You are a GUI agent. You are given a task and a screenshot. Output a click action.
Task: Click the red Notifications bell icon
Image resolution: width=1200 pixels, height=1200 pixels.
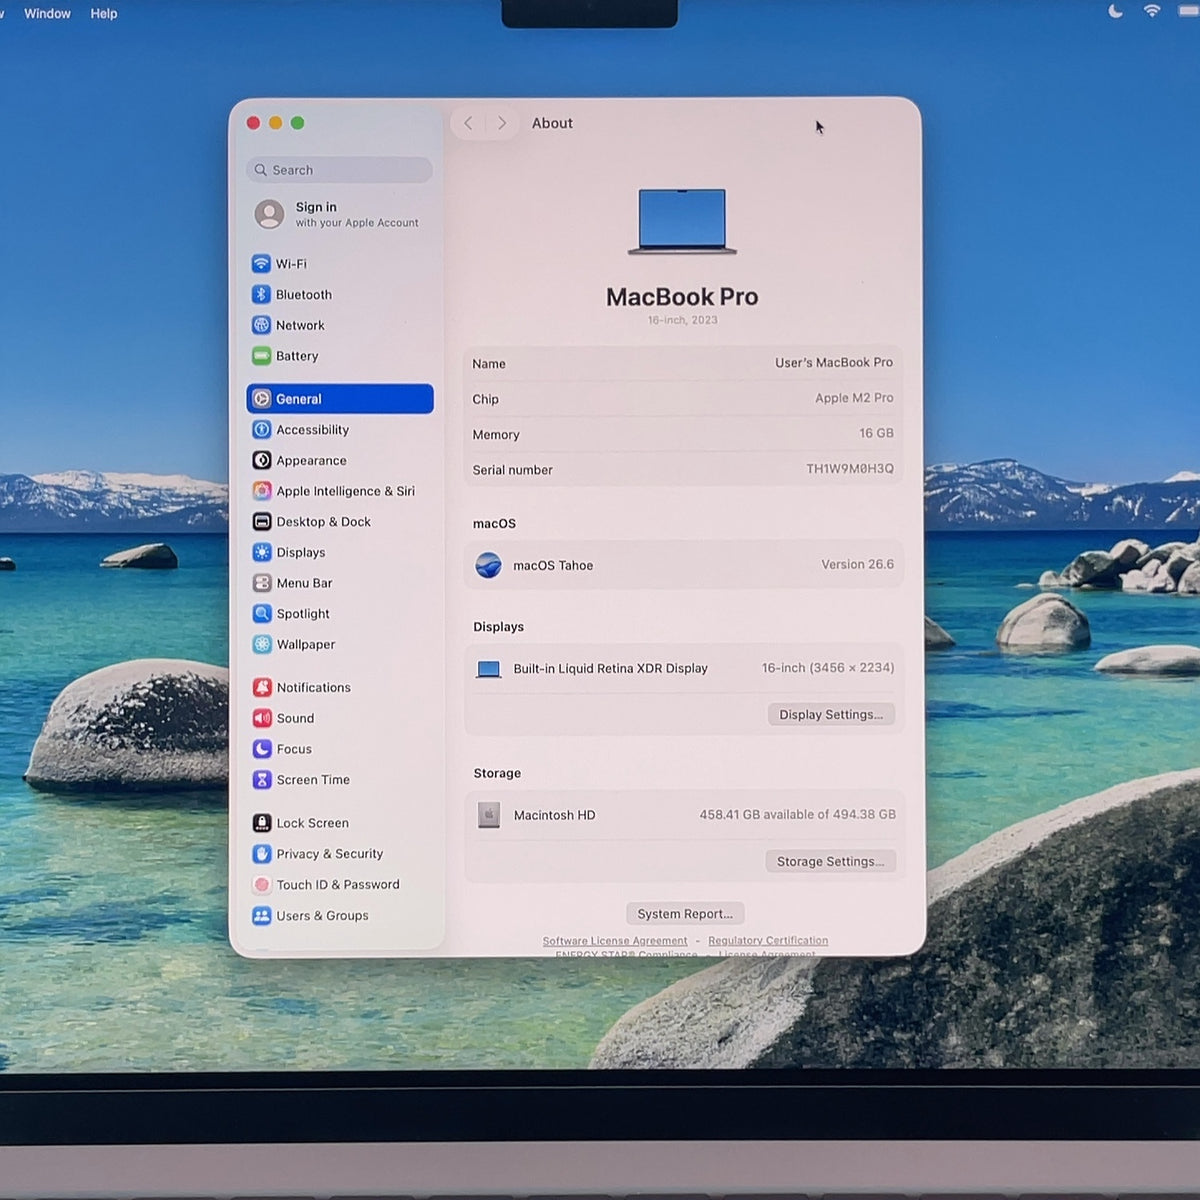tap(262, 687)
